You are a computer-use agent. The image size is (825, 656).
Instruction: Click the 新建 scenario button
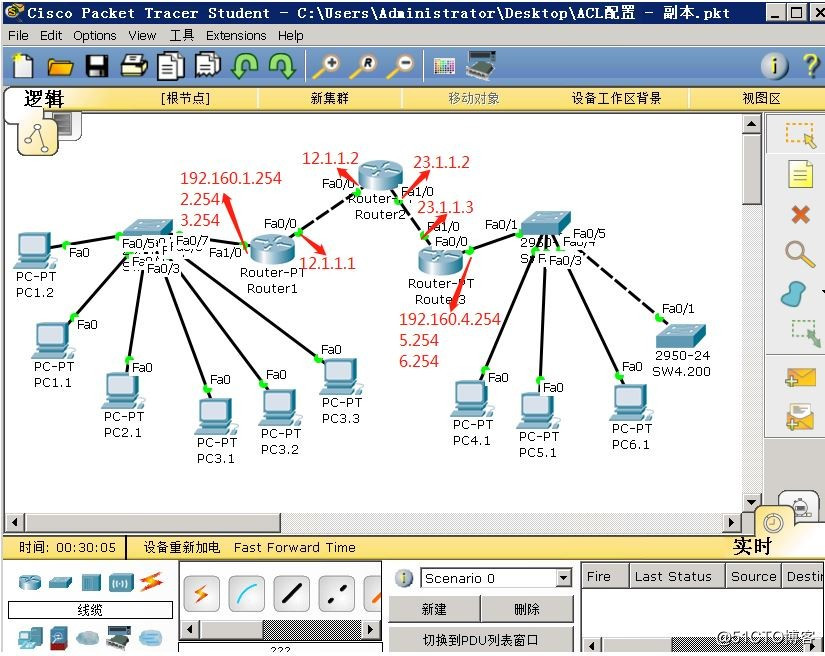(434, 609)
